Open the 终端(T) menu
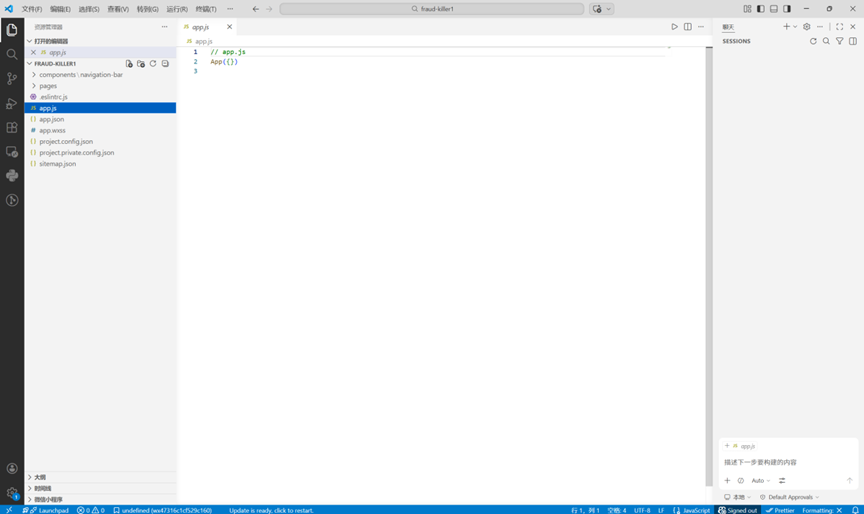 (x=206, y=9)
